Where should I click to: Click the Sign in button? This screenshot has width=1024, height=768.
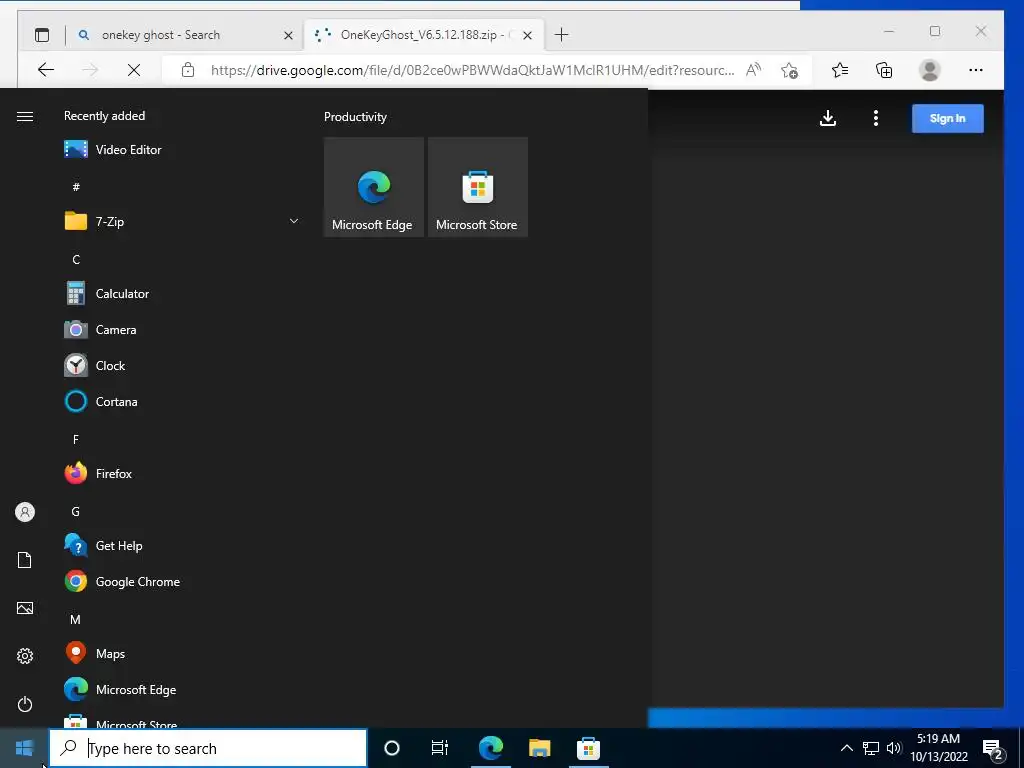coord(948,118)
